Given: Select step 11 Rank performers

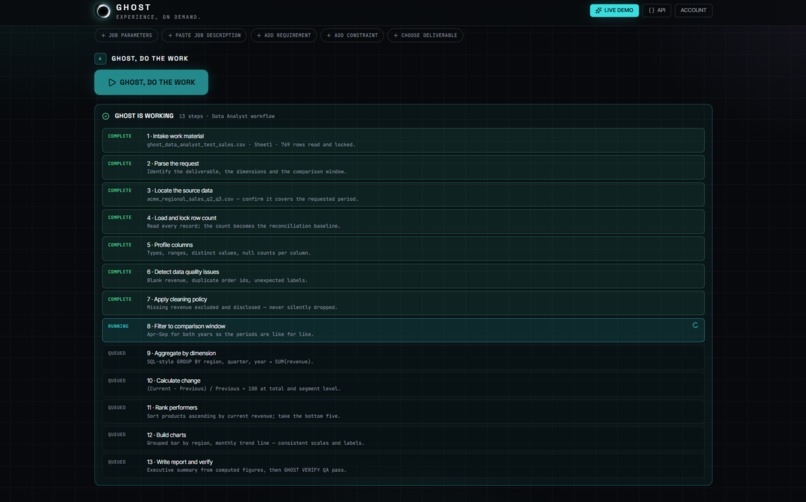Looking at the screenshot, I should pos(403,412).
